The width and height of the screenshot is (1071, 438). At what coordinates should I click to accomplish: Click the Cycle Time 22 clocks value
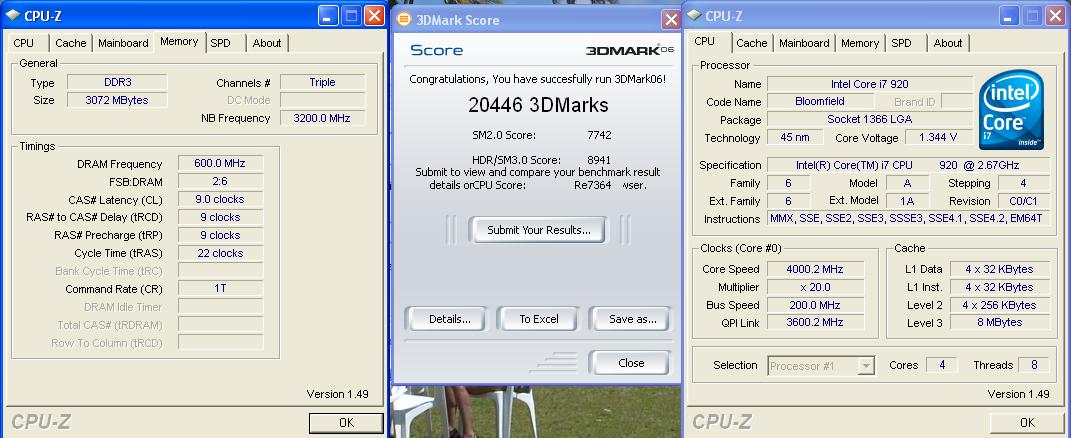click(220, 253)
